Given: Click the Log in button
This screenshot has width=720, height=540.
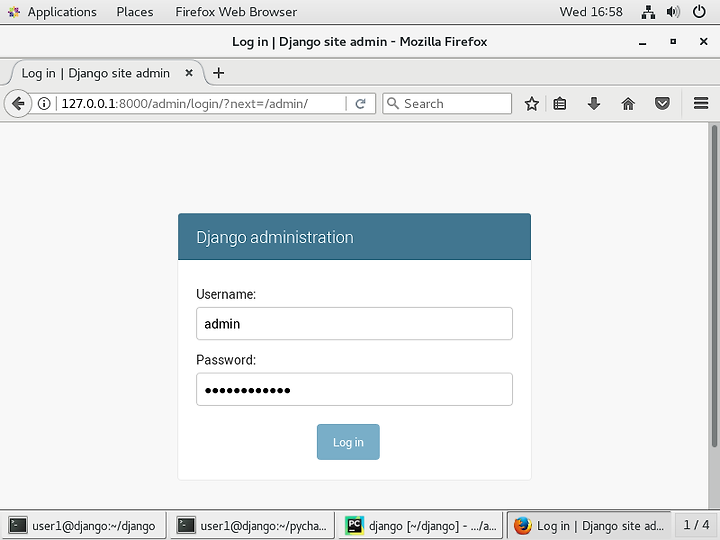Looking at the screenshot, I should pyautogui.click(x=348, y=442).
